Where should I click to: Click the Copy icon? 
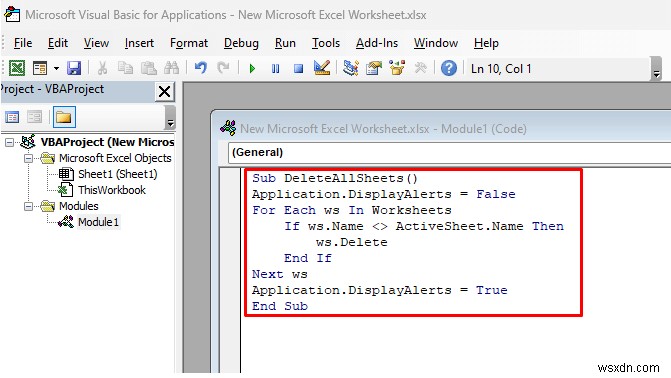click(x=125, y=68)
